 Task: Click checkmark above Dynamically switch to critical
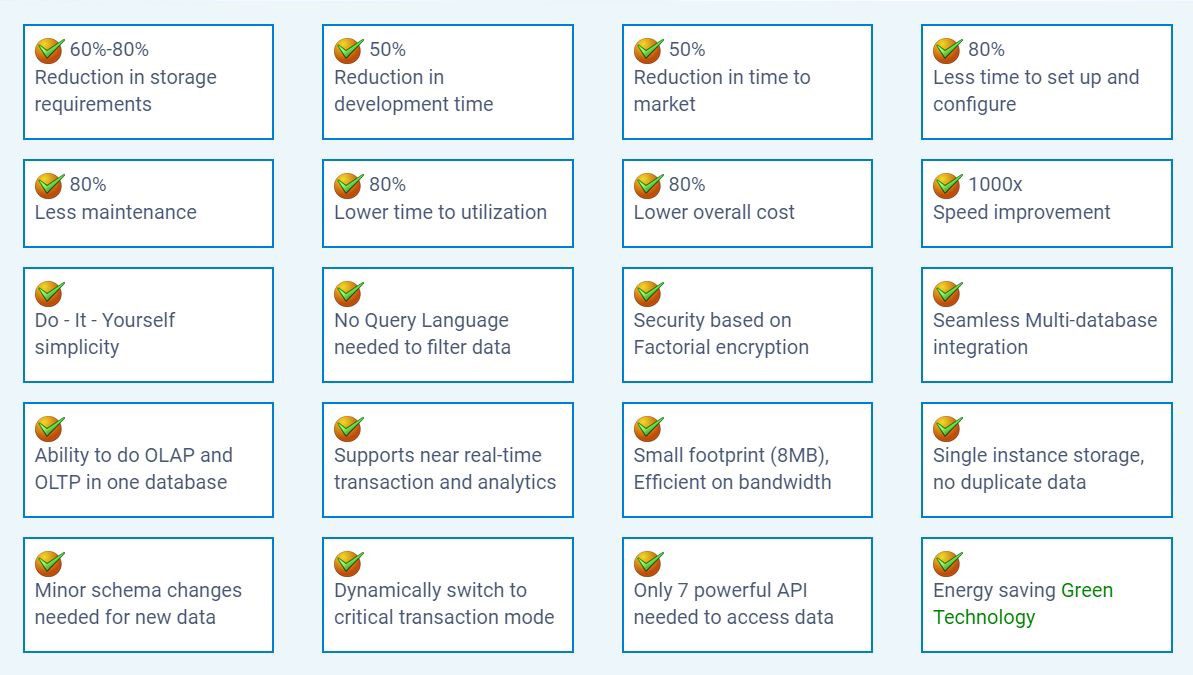[348, 563]
